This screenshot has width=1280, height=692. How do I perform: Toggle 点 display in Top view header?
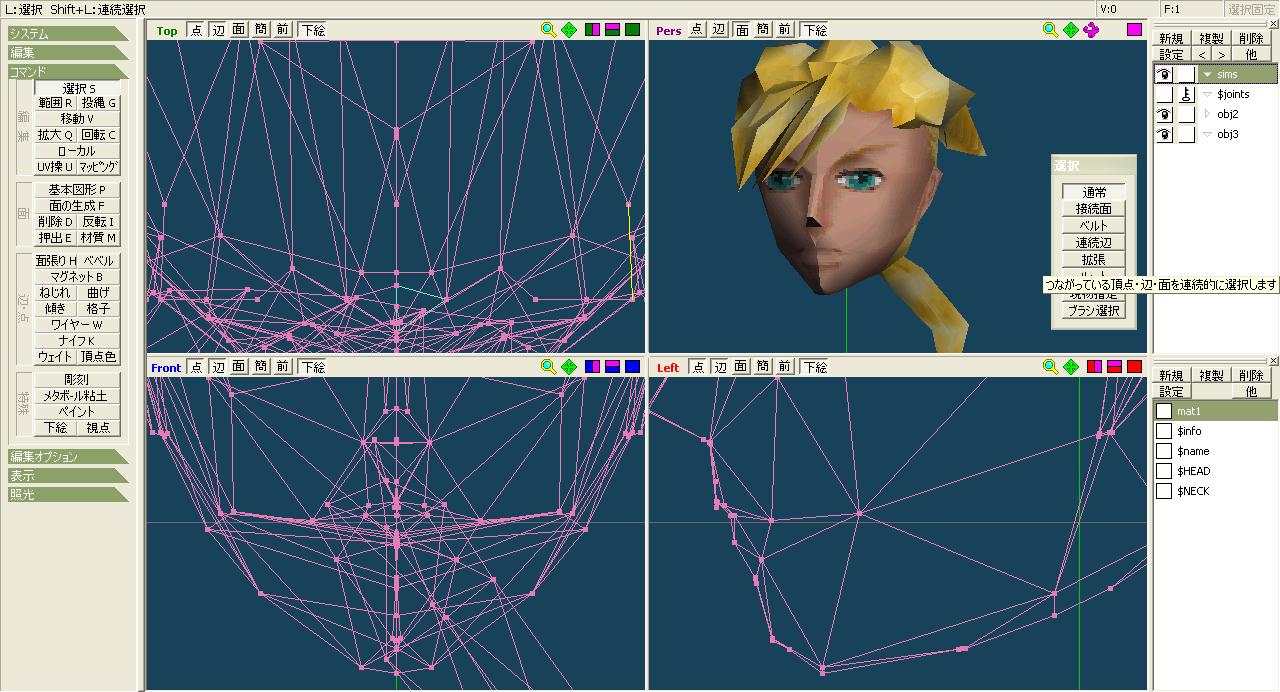coord(196,30)
